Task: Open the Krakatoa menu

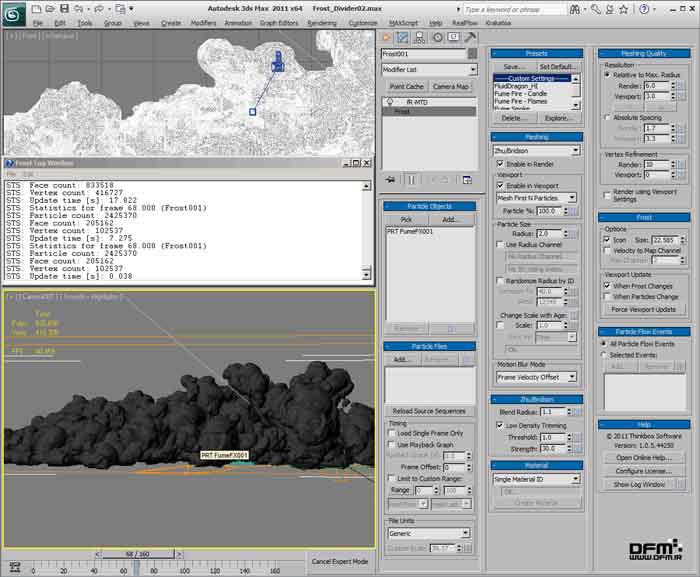Action: point(498,23)
